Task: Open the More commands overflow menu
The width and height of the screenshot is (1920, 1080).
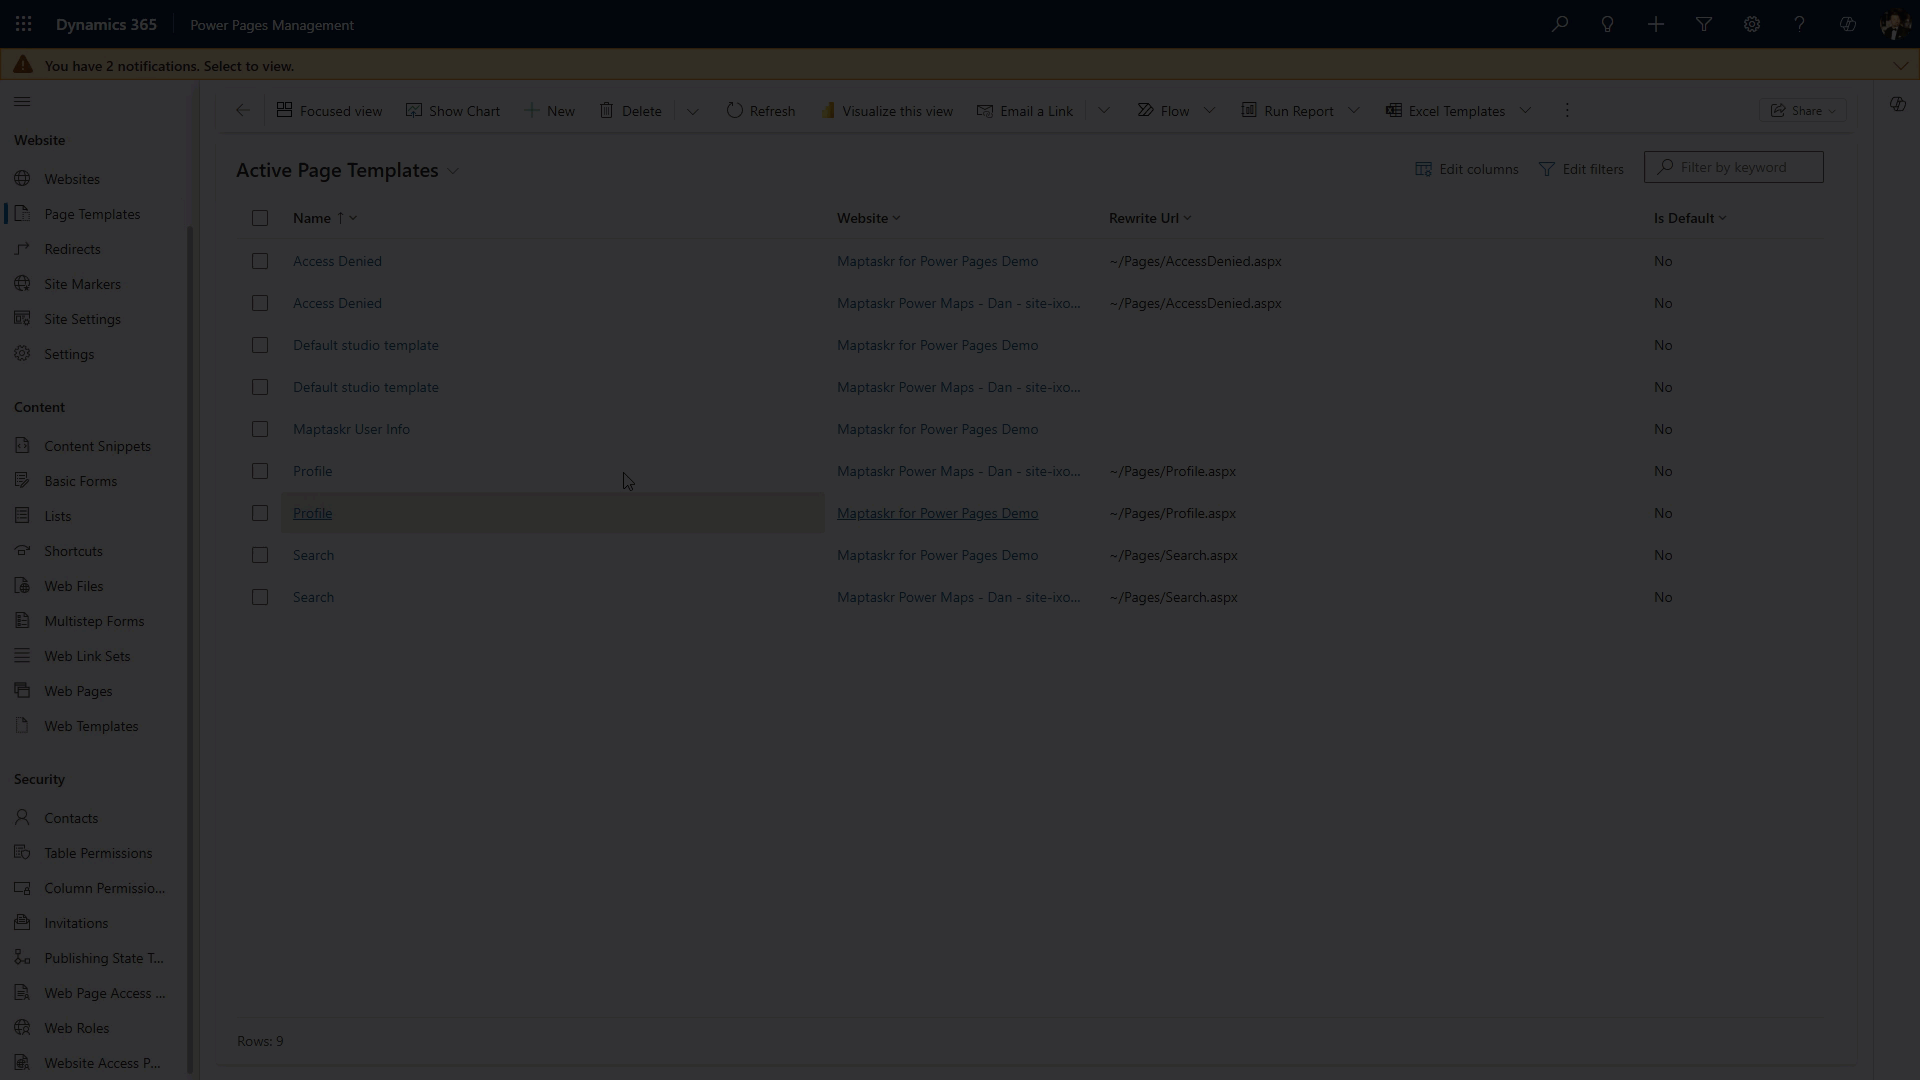Action: (1566, 110)
